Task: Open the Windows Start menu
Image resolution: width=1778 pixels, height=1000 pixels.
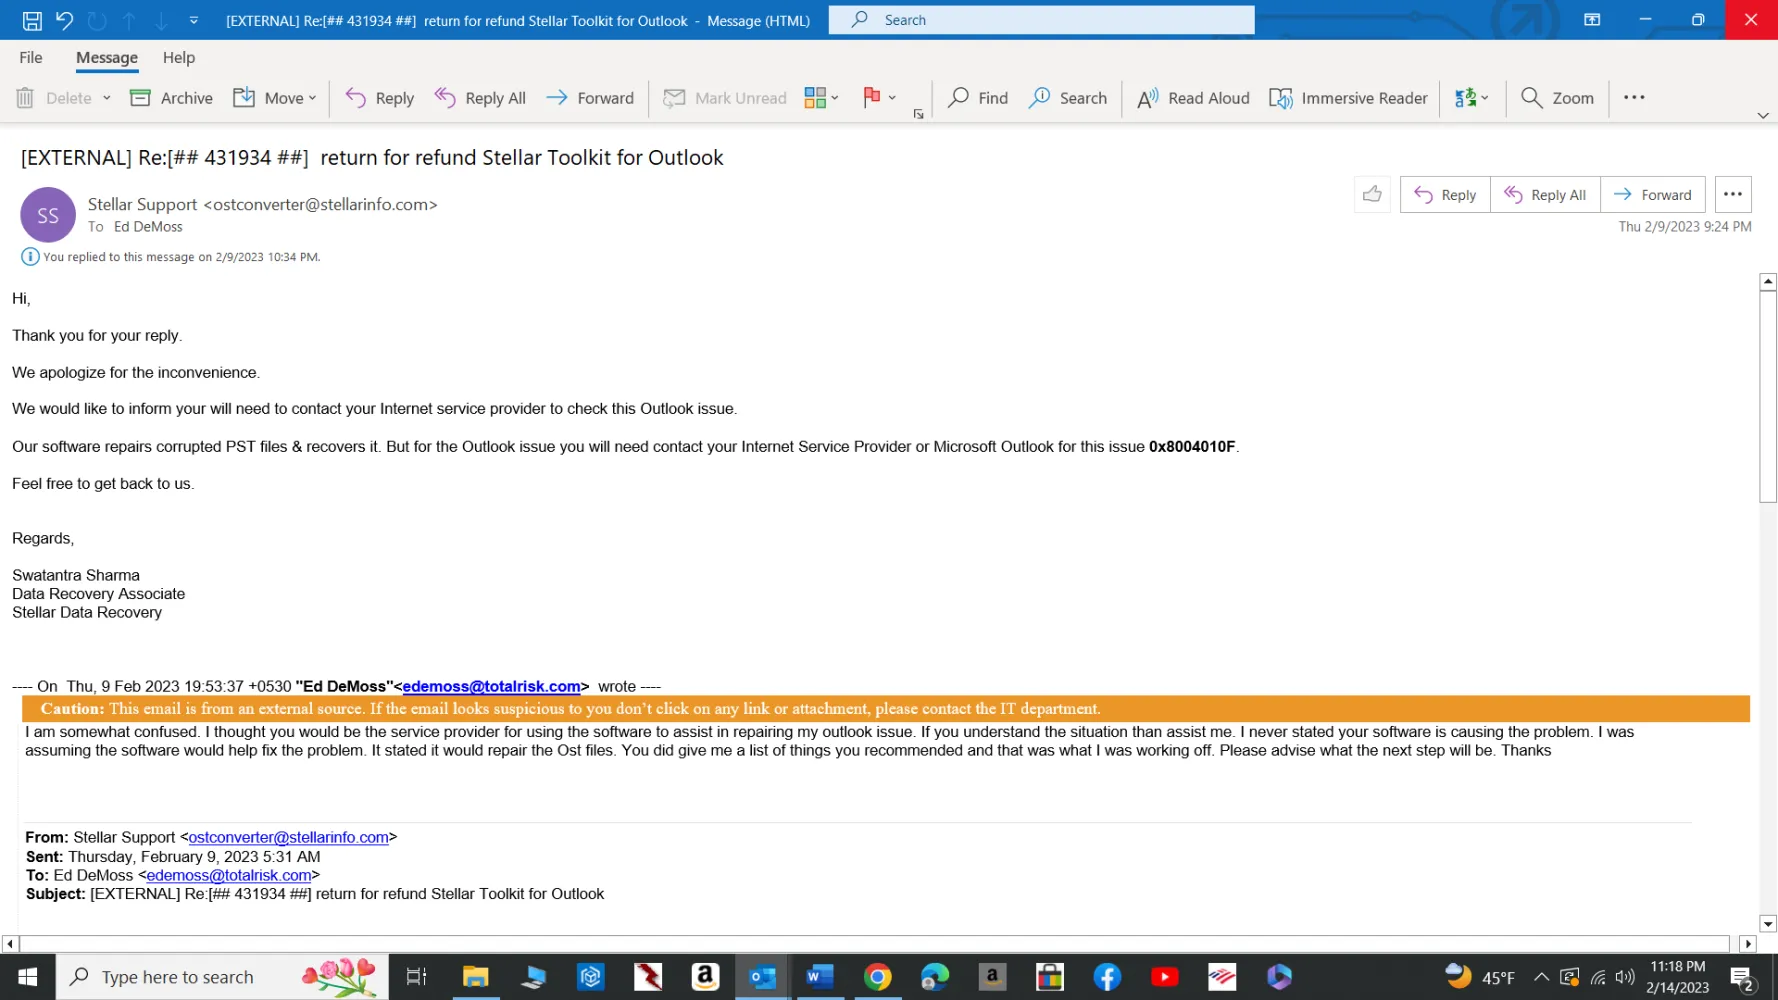Action: coord(27,977)
